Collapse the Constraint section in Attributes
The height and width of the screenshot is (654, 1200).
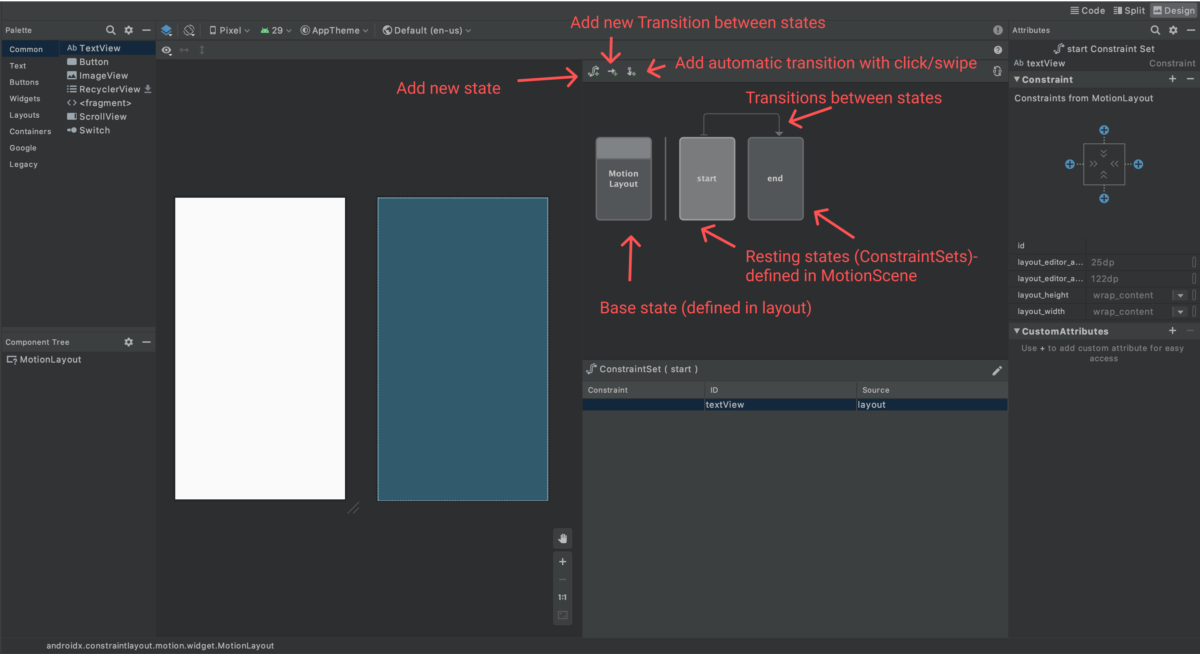pos(1016,79)
